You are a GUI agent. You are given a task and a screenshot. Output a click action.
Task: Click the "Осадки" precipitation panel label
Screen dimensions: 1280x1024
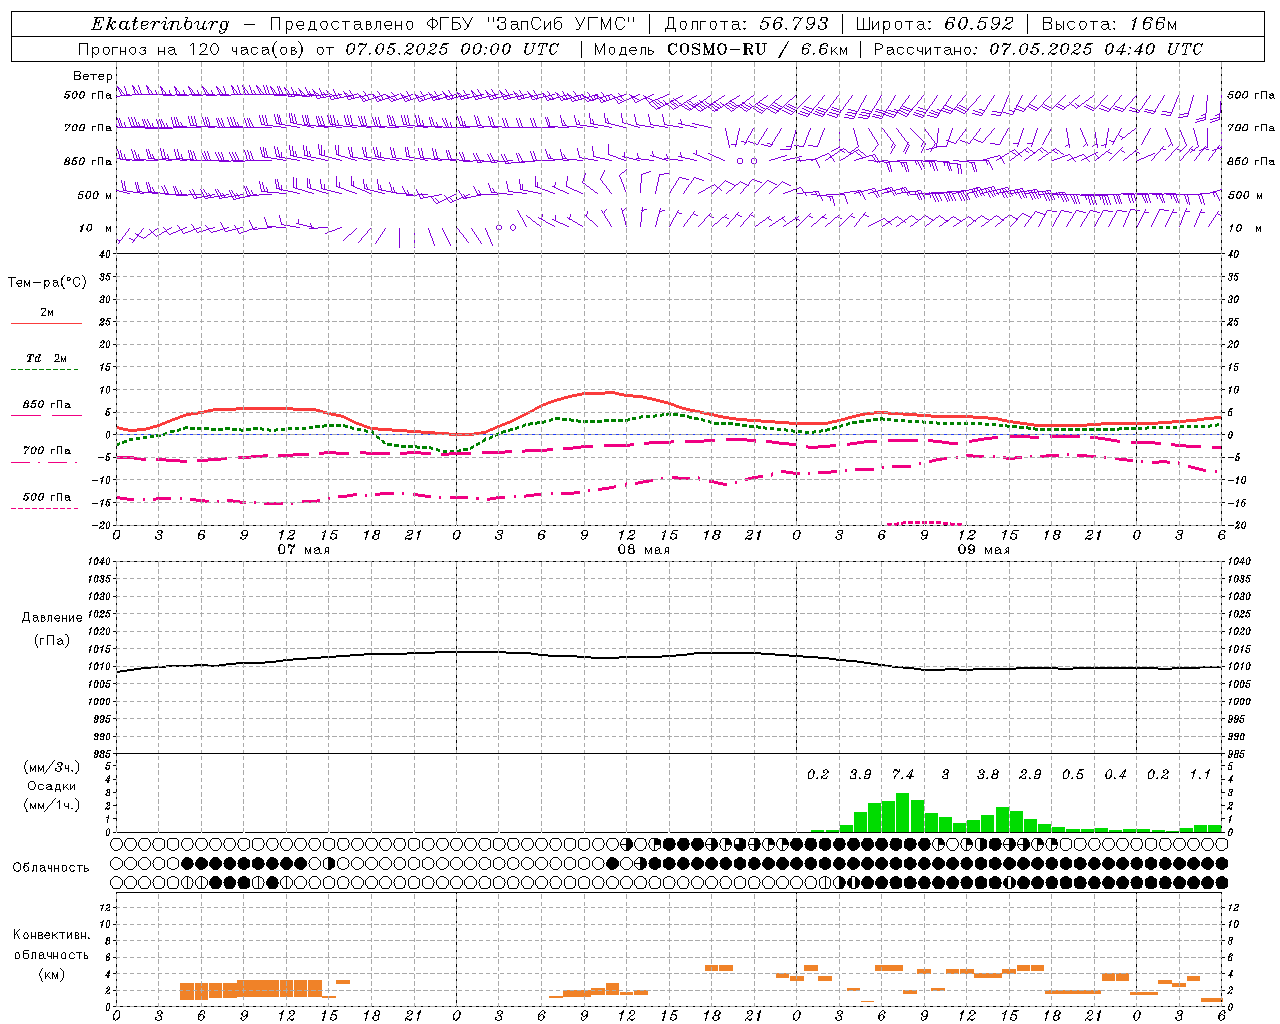point(51,786)
